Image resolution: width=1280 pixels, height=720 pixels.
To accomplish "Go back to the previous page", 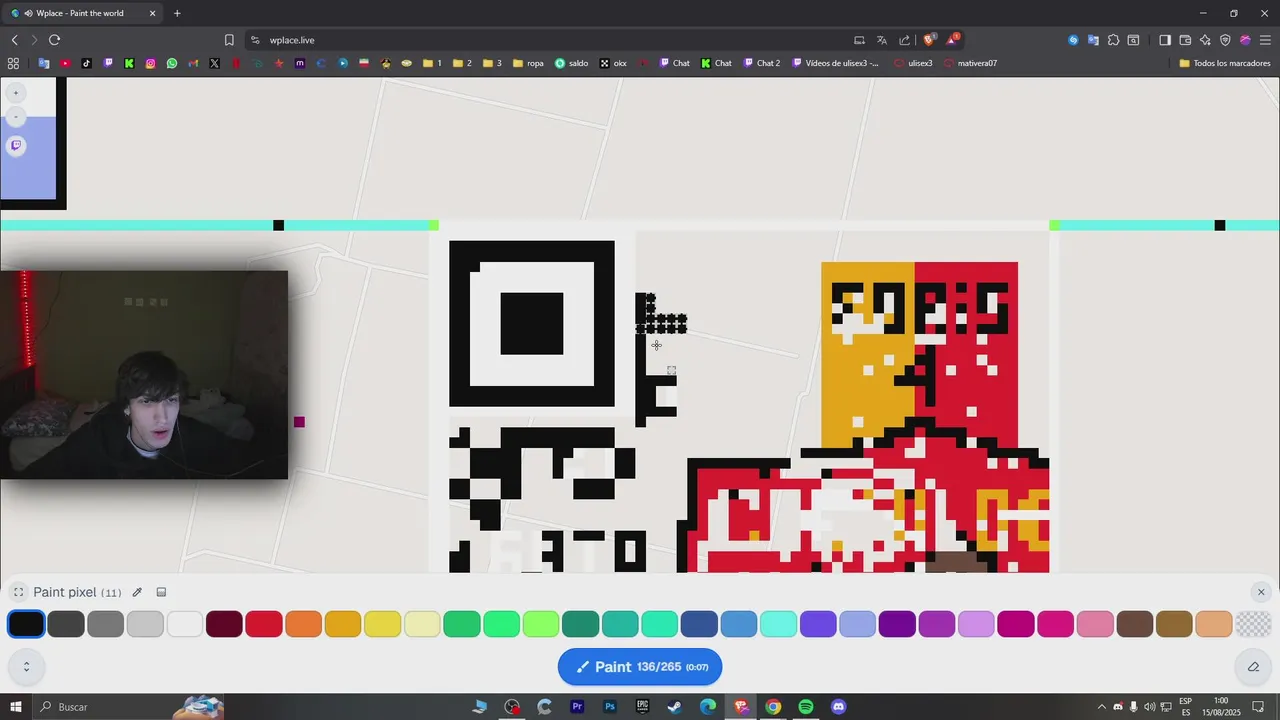I will coord(15,40).
